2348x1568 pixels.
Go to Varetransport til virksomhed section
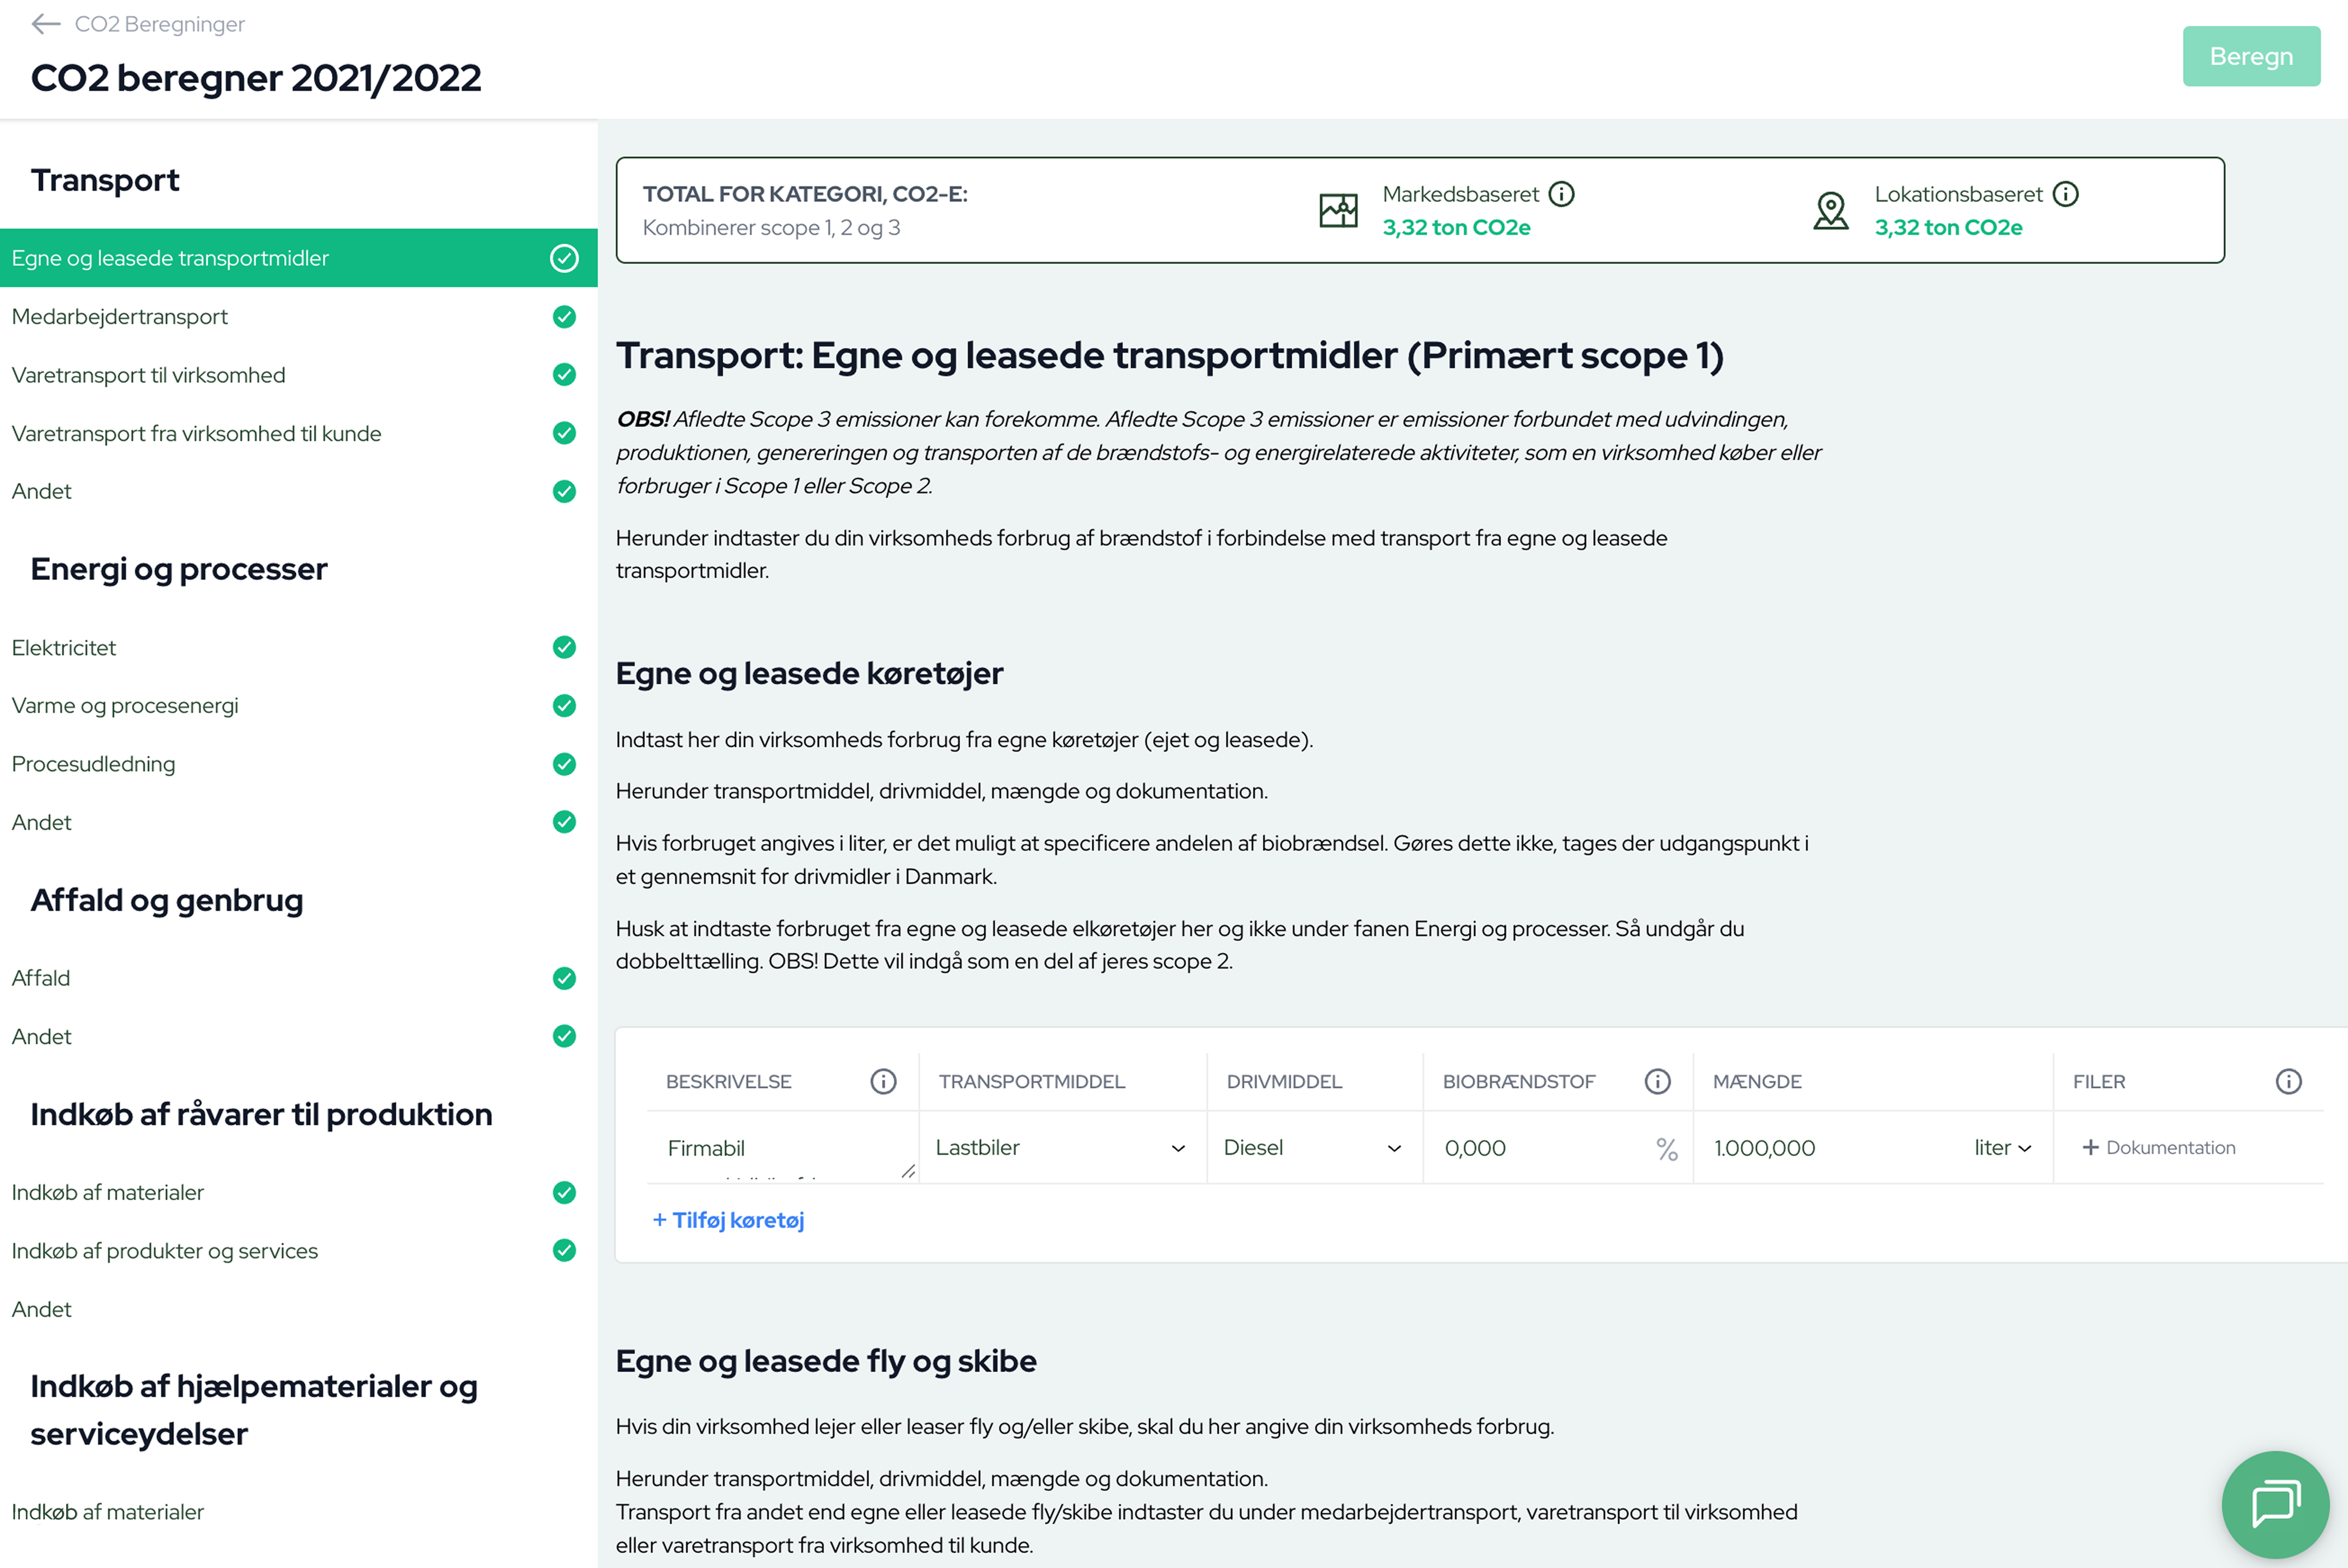click(148, 375)
